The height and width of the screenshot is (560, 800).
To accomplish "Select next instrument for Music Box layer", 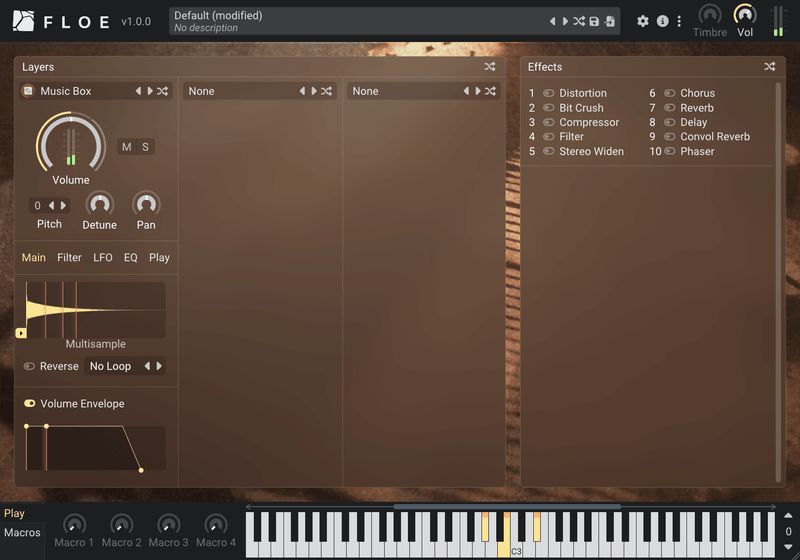I will tap(150, 91).
